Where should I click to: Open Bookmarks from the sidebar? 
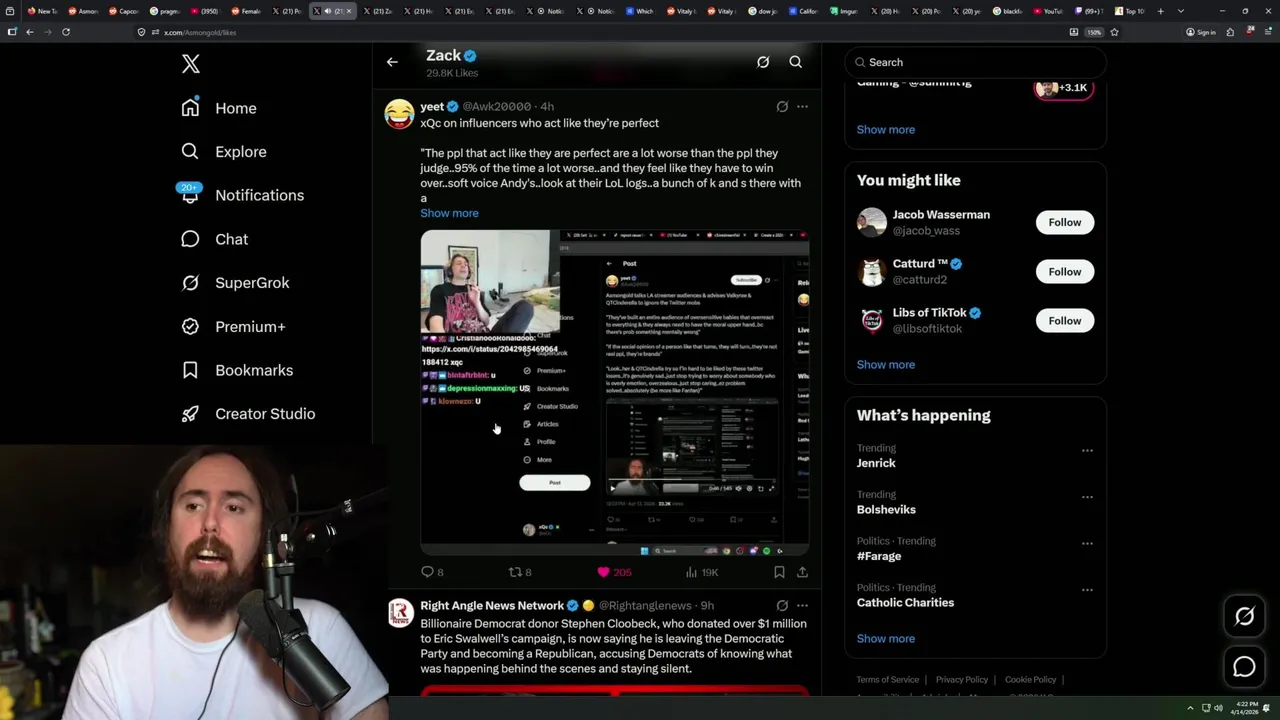[x=237, y=370]
